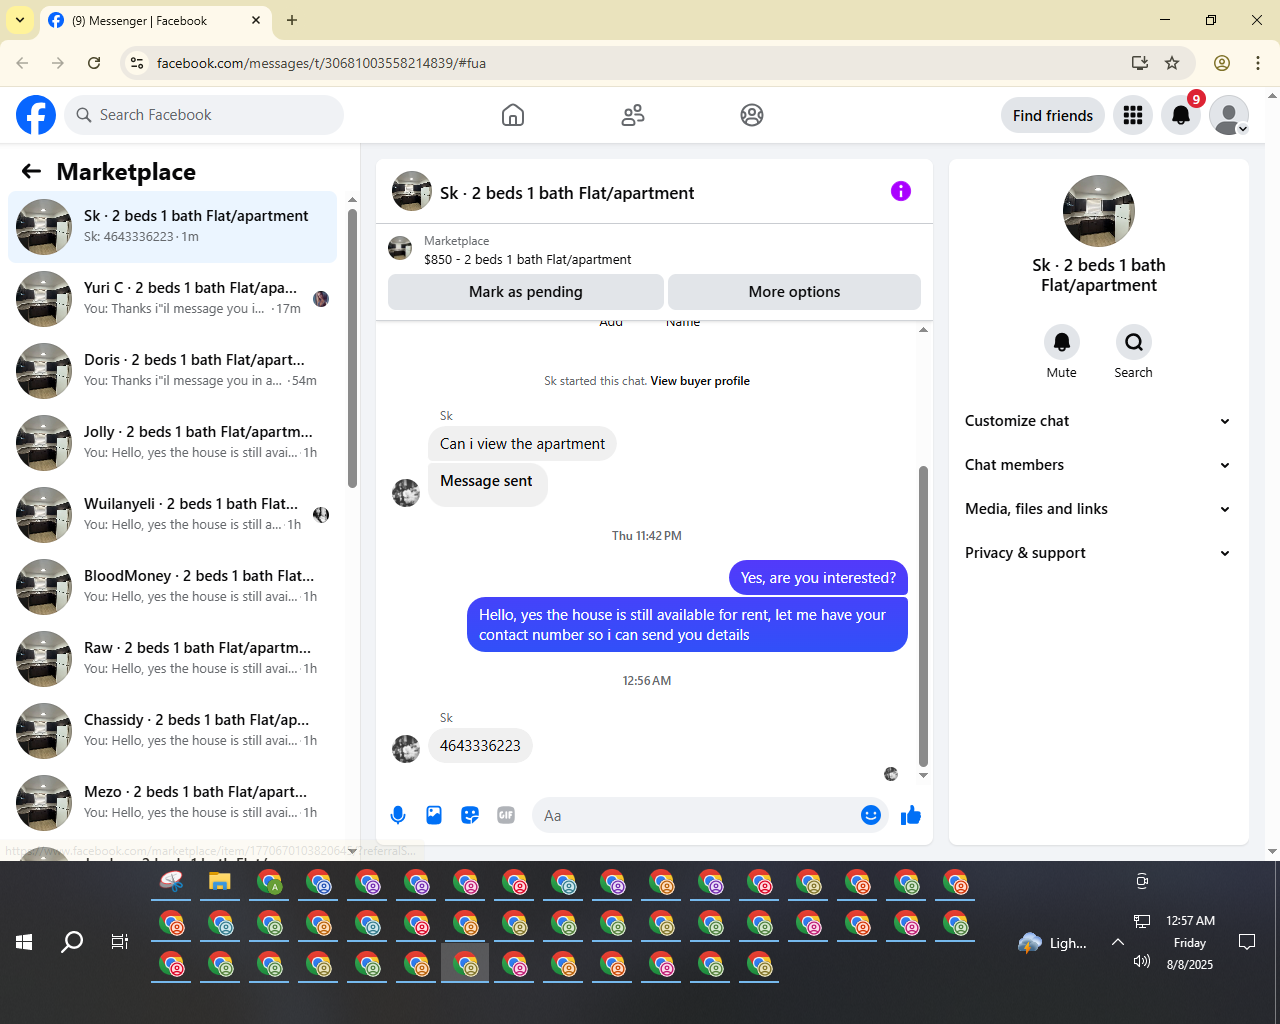Image resolution: width=1280 pixels, height=1024 pixels.
Task: Attach a file image icon
Action: click(x=434, y=815)
